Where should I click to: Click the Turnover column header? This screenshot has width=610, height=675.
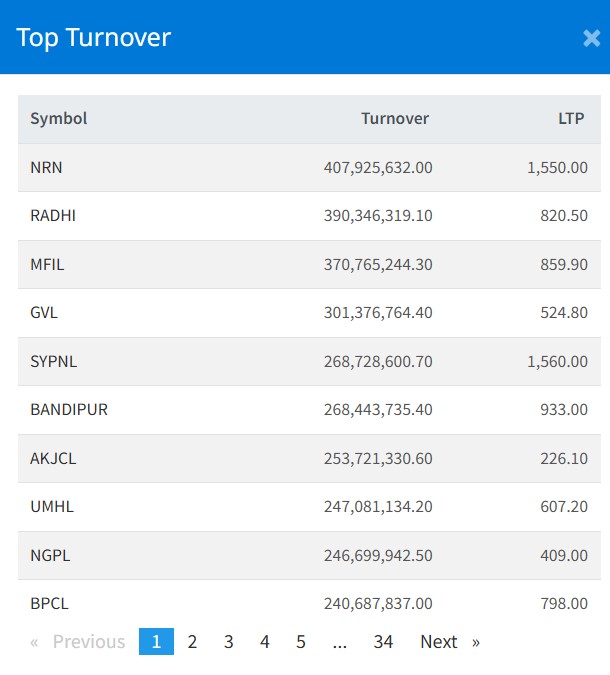pyautogui.click(x=395, y=118)
